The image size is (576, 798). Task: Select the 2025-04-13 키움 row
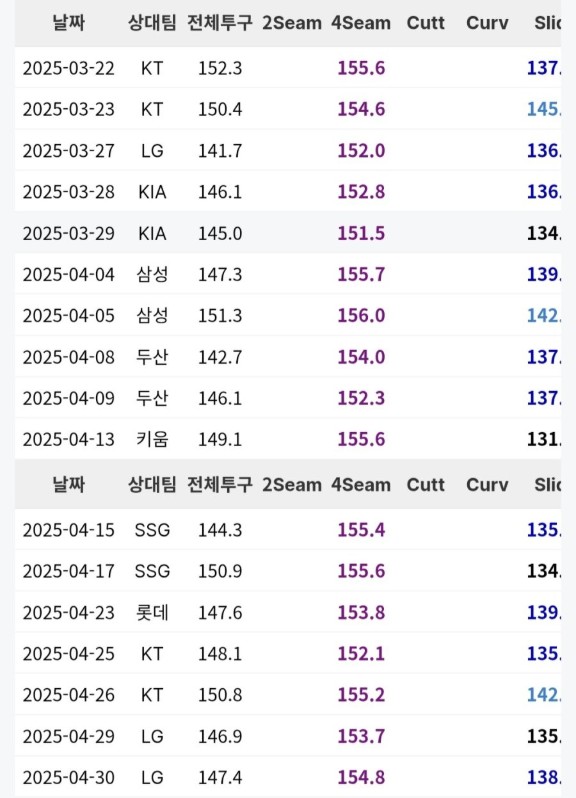(x=288, y=439)
